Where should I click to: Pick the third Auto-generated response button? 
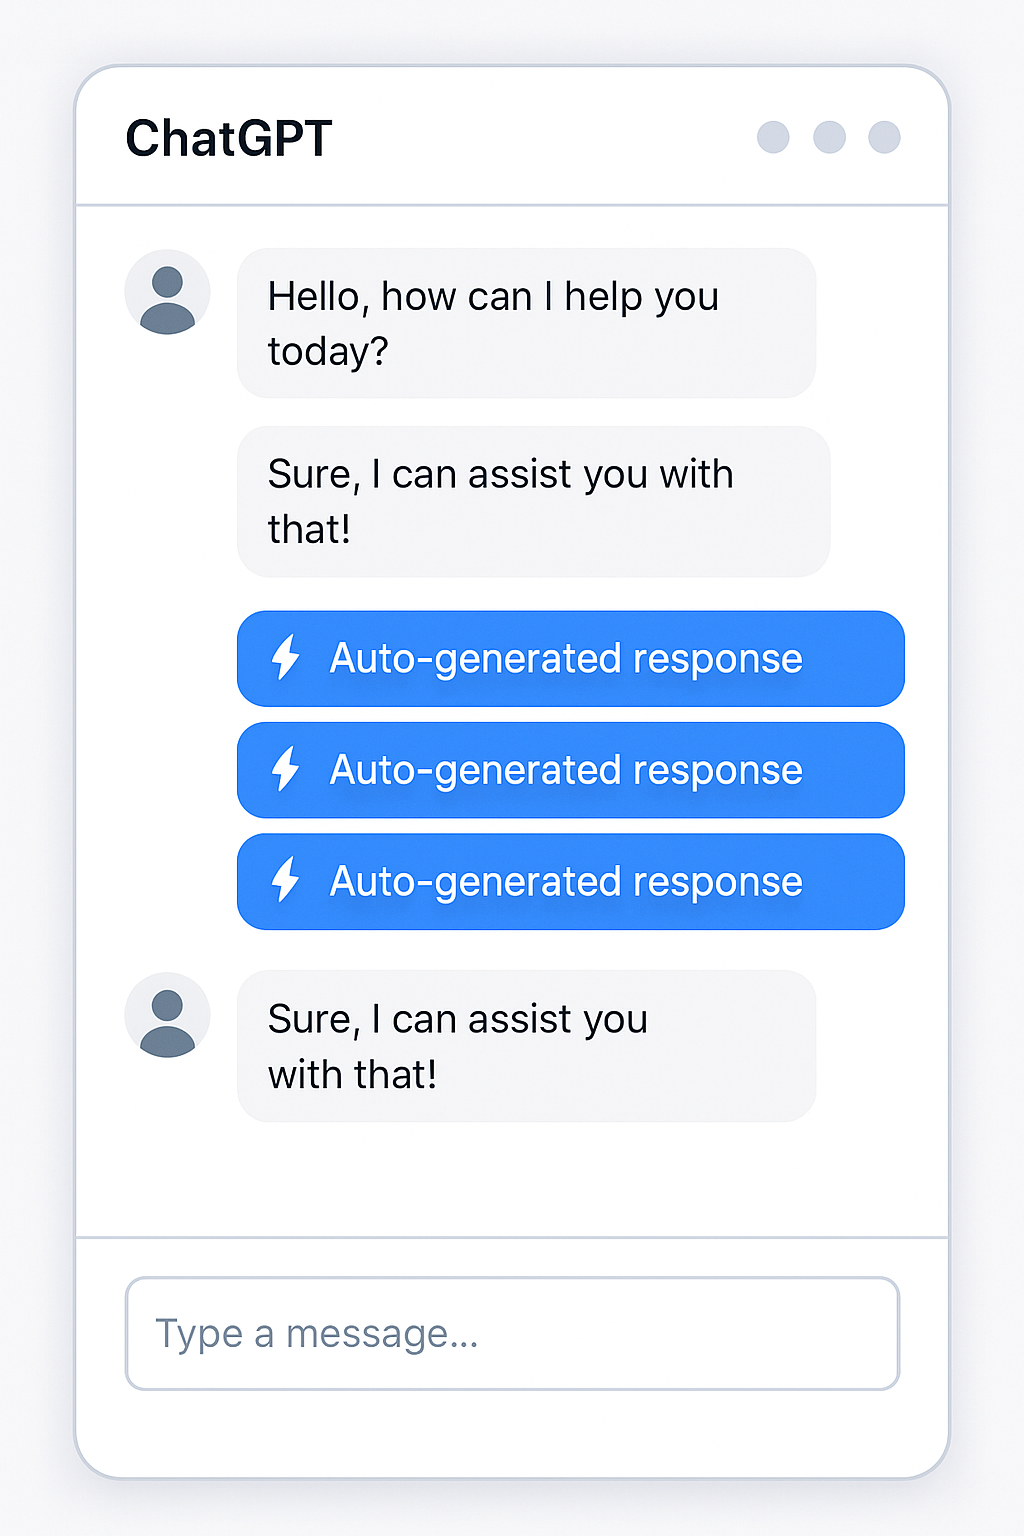570,881
